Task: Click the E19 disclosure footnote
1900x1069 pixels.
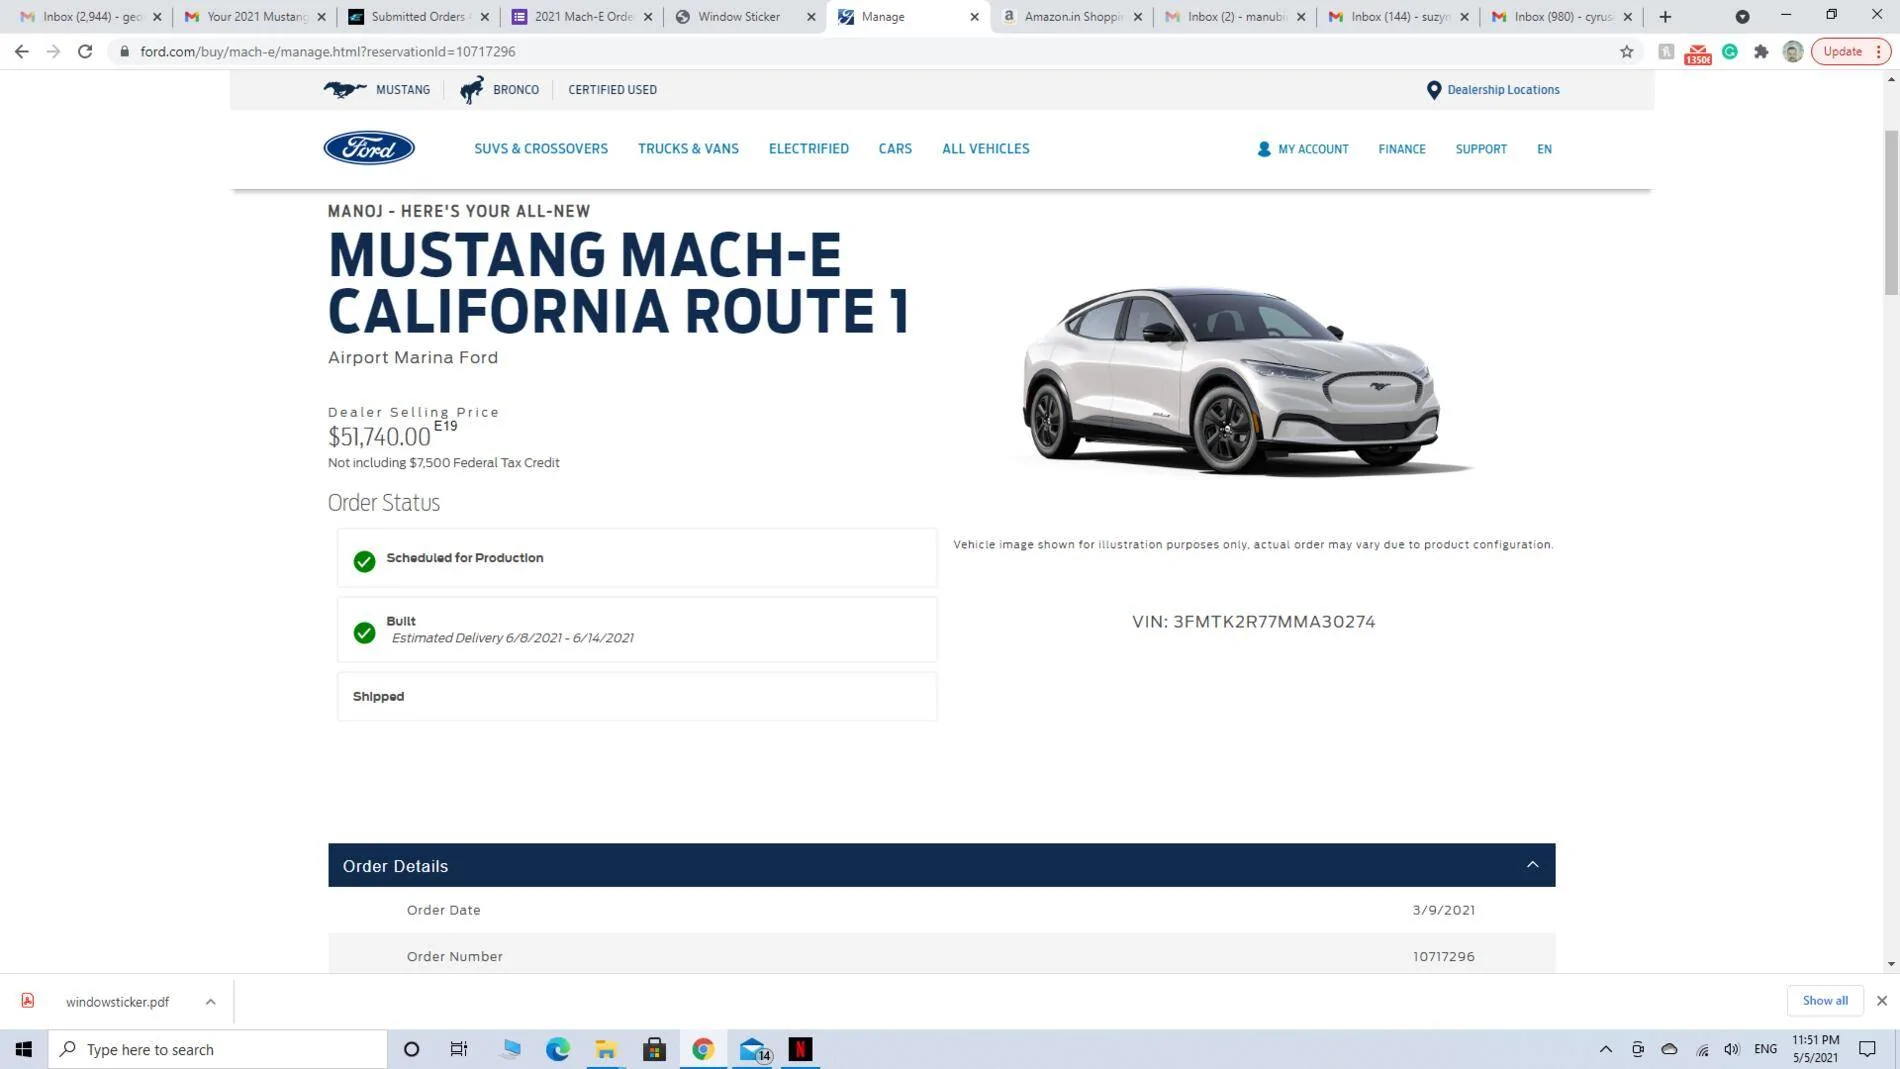Action: pyautogui.click(x=445, y=426)
